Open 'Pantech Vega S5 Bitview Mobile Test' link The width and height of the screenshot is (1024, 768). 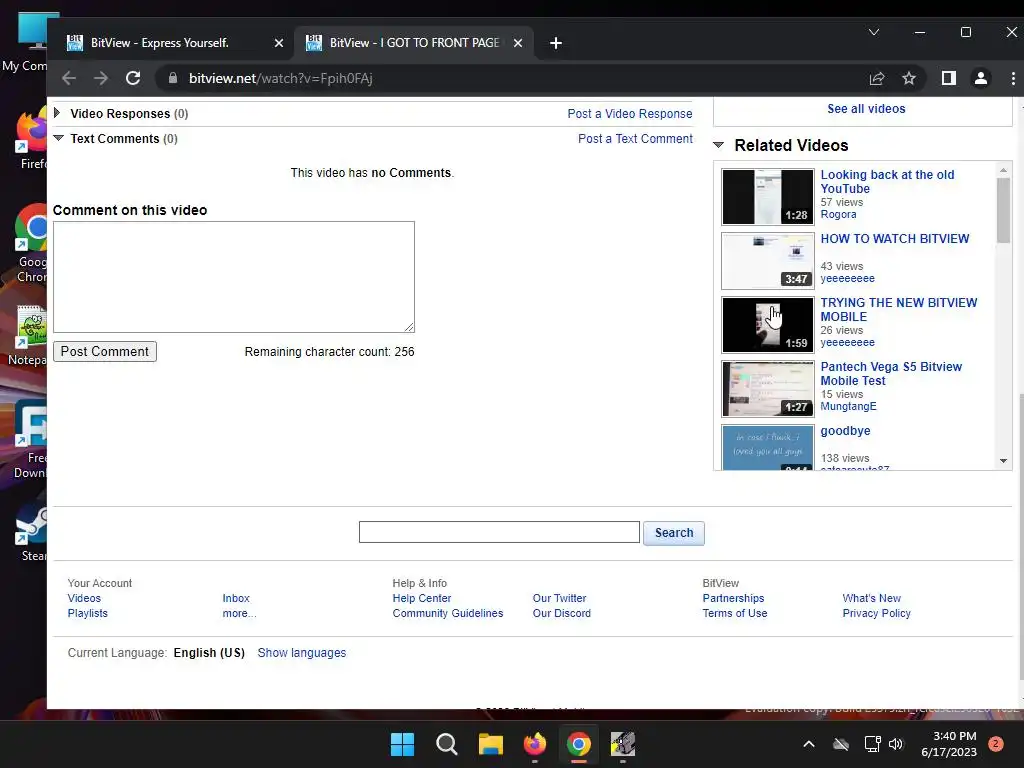891,374
